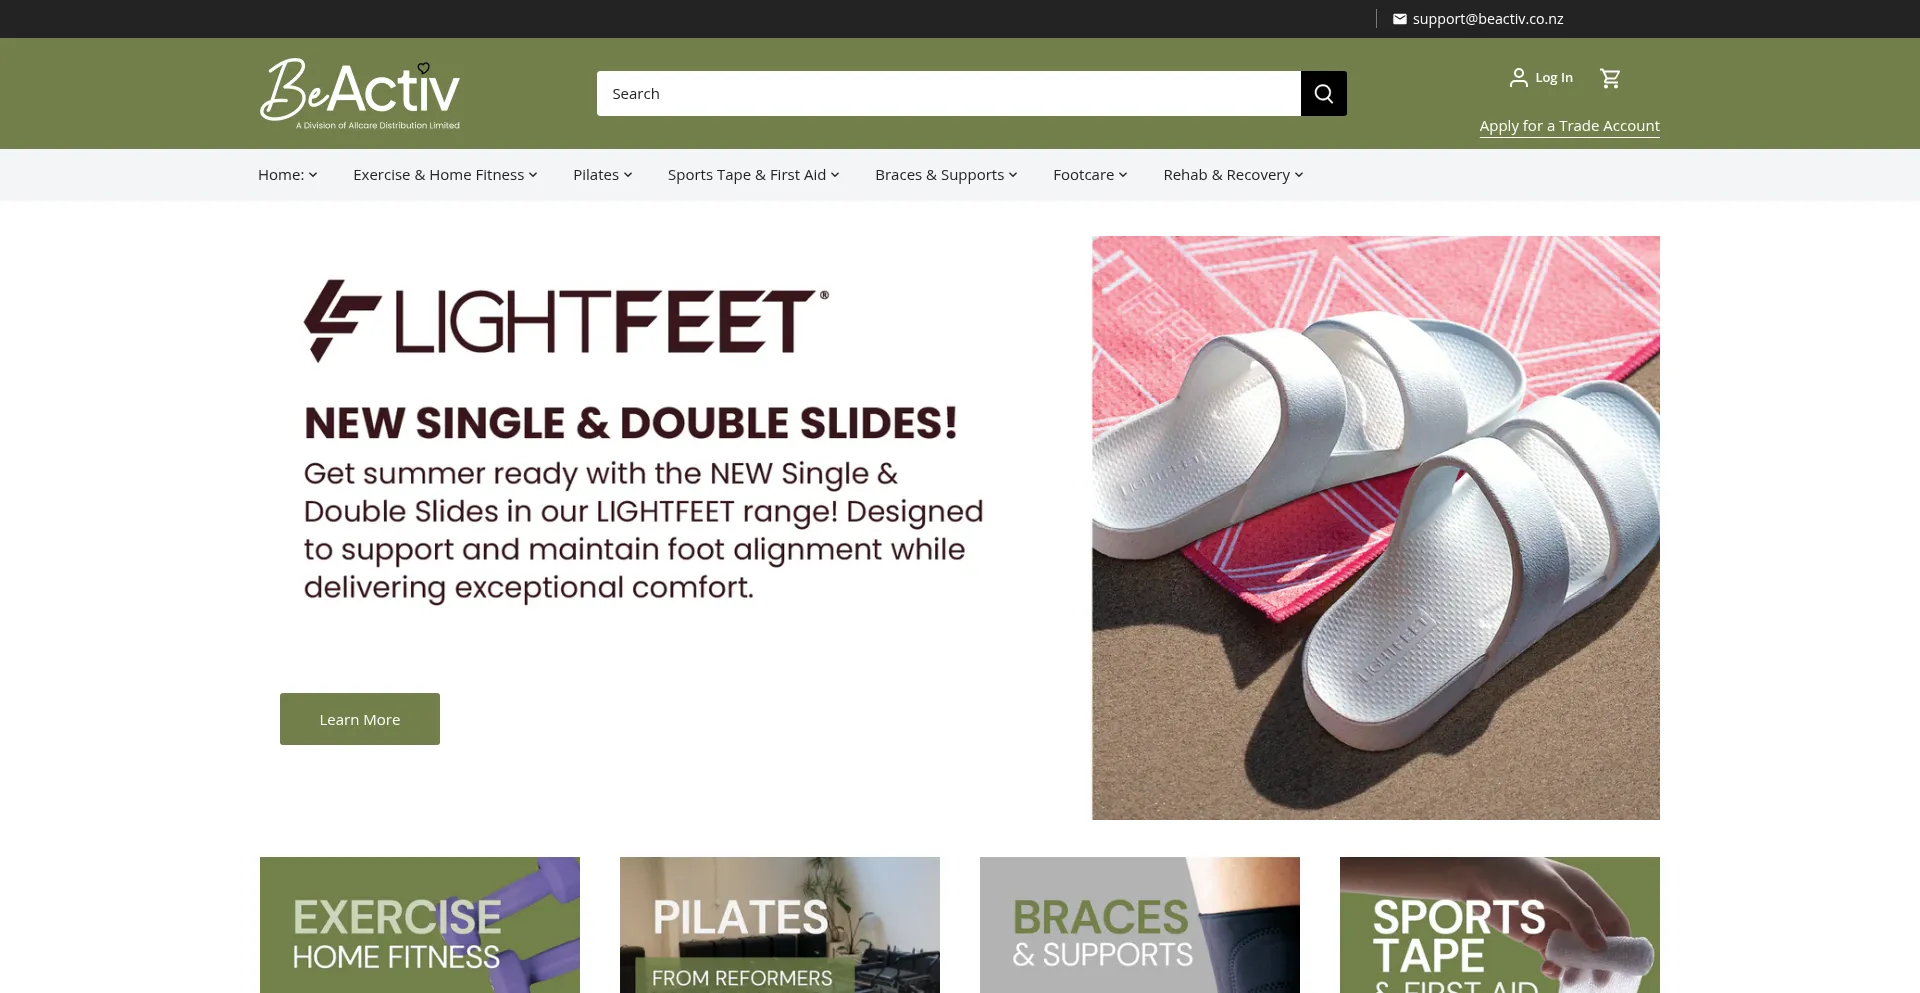1920x993 pixels.
Task: Open the Pilates dropdown menu
Action: click(602, 175)
